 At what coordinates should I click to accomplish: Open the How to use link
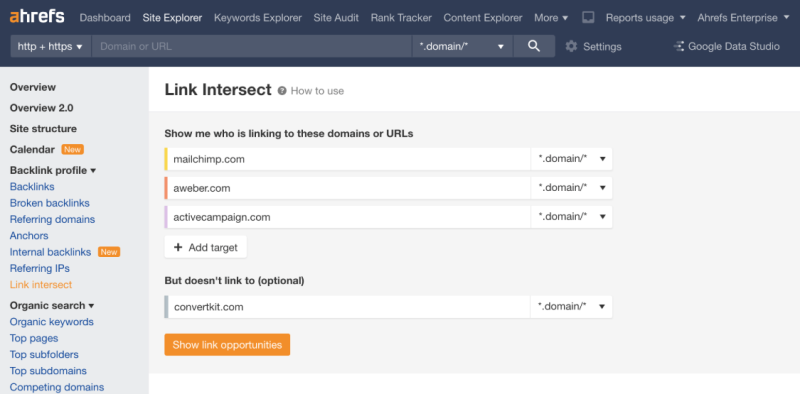tap(317, 91)
